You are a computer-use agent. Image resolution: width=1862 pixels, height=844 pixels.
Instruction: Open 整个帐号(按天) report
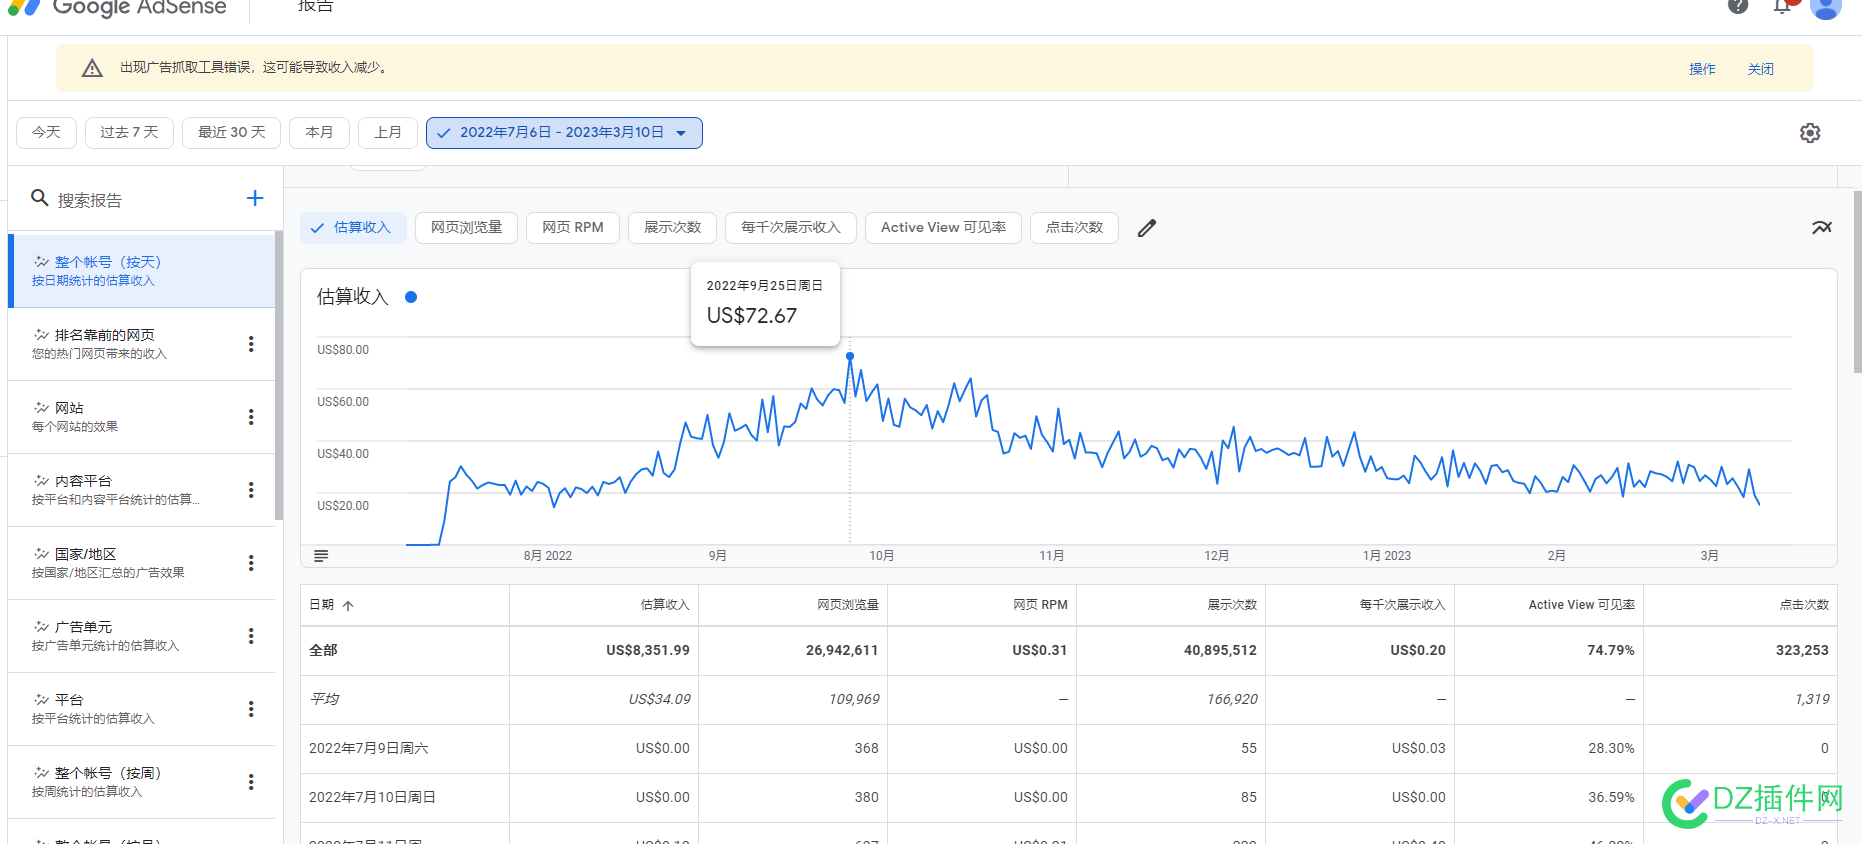[141, 271]
